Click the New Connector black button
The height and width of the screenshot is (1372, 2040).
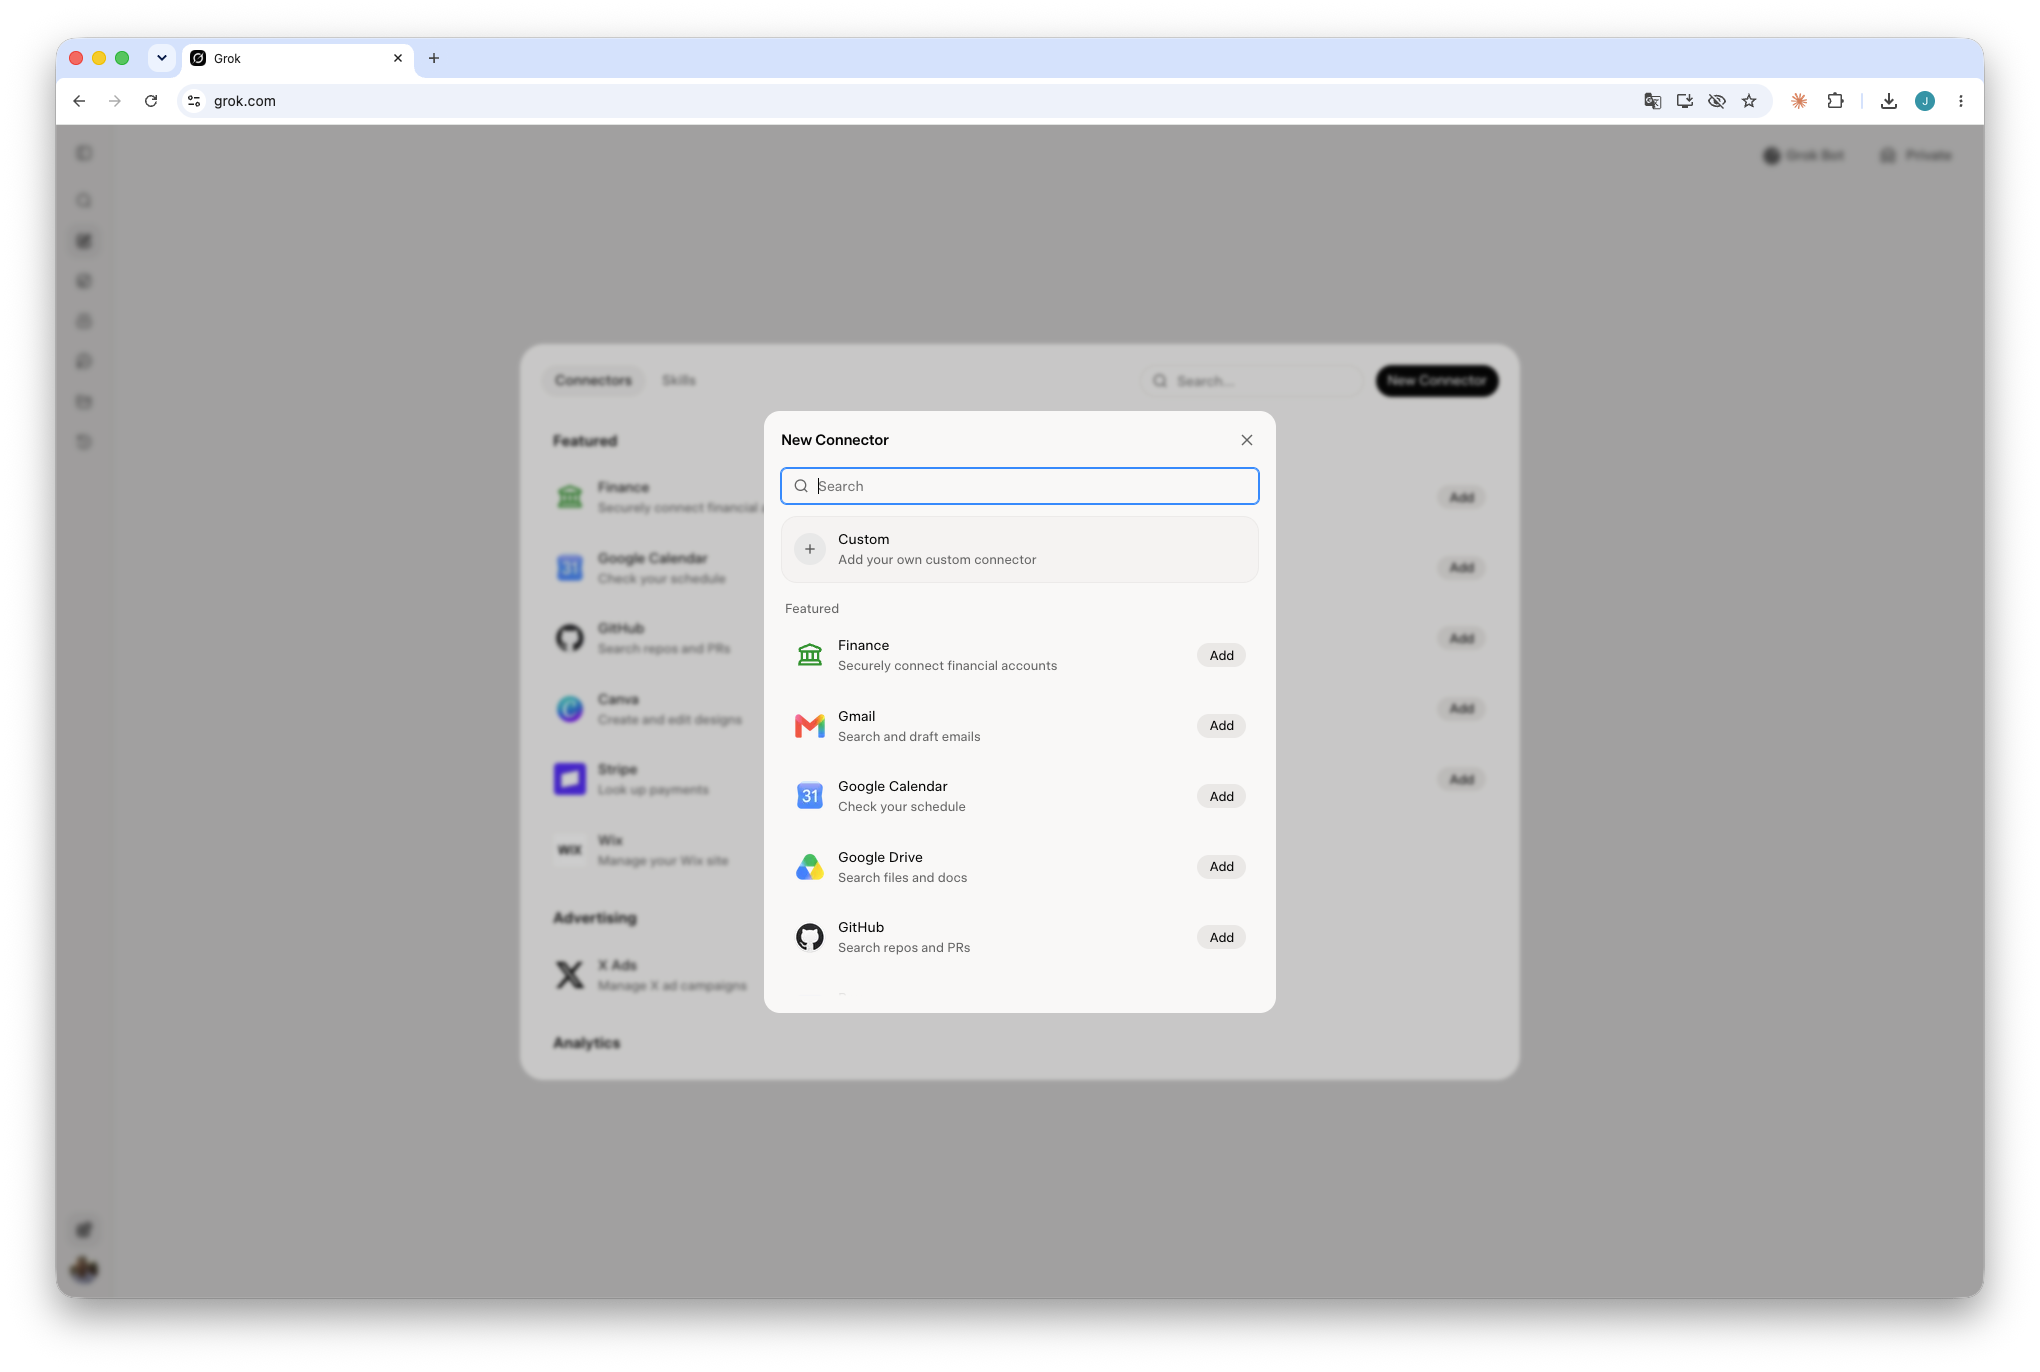1437,381
